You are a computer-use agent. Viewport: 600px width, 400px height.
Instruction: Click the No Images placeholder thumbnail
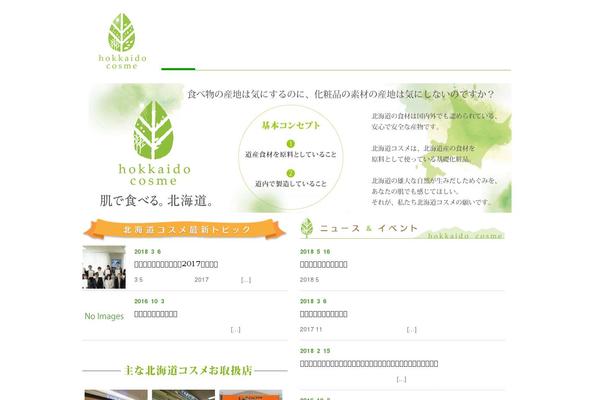pyautogui.click(x=104, y=316)
